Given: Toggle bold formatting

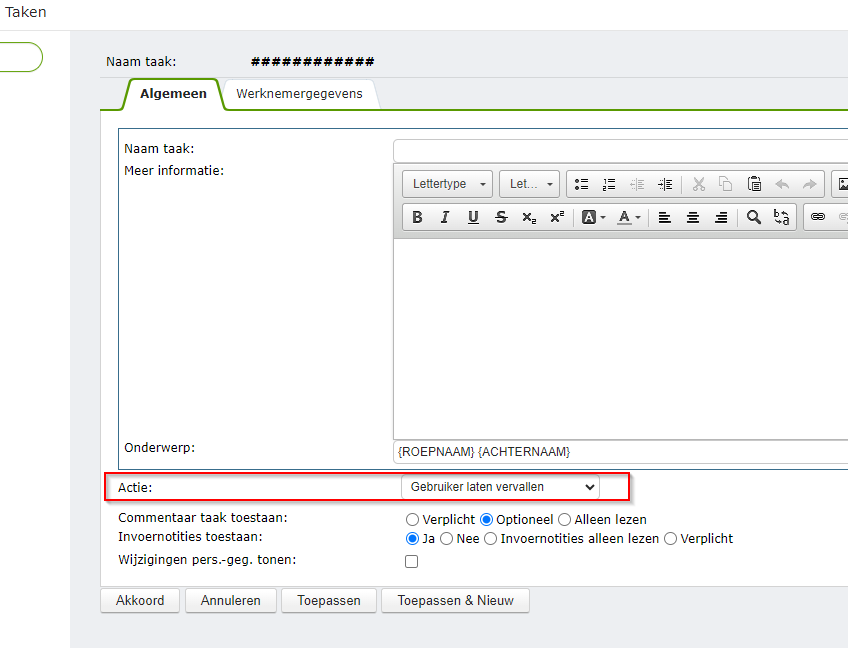Looking at the screenshot, I should (417, 217).
